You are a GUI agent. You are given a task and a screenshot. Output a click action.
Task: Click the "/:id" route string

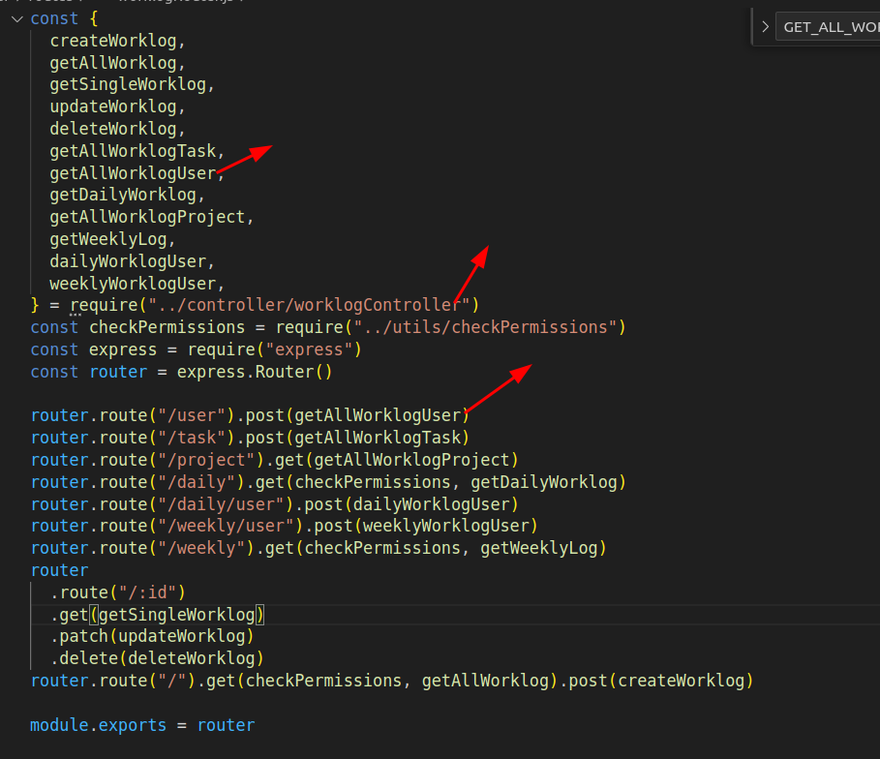[x=148, y=591]
